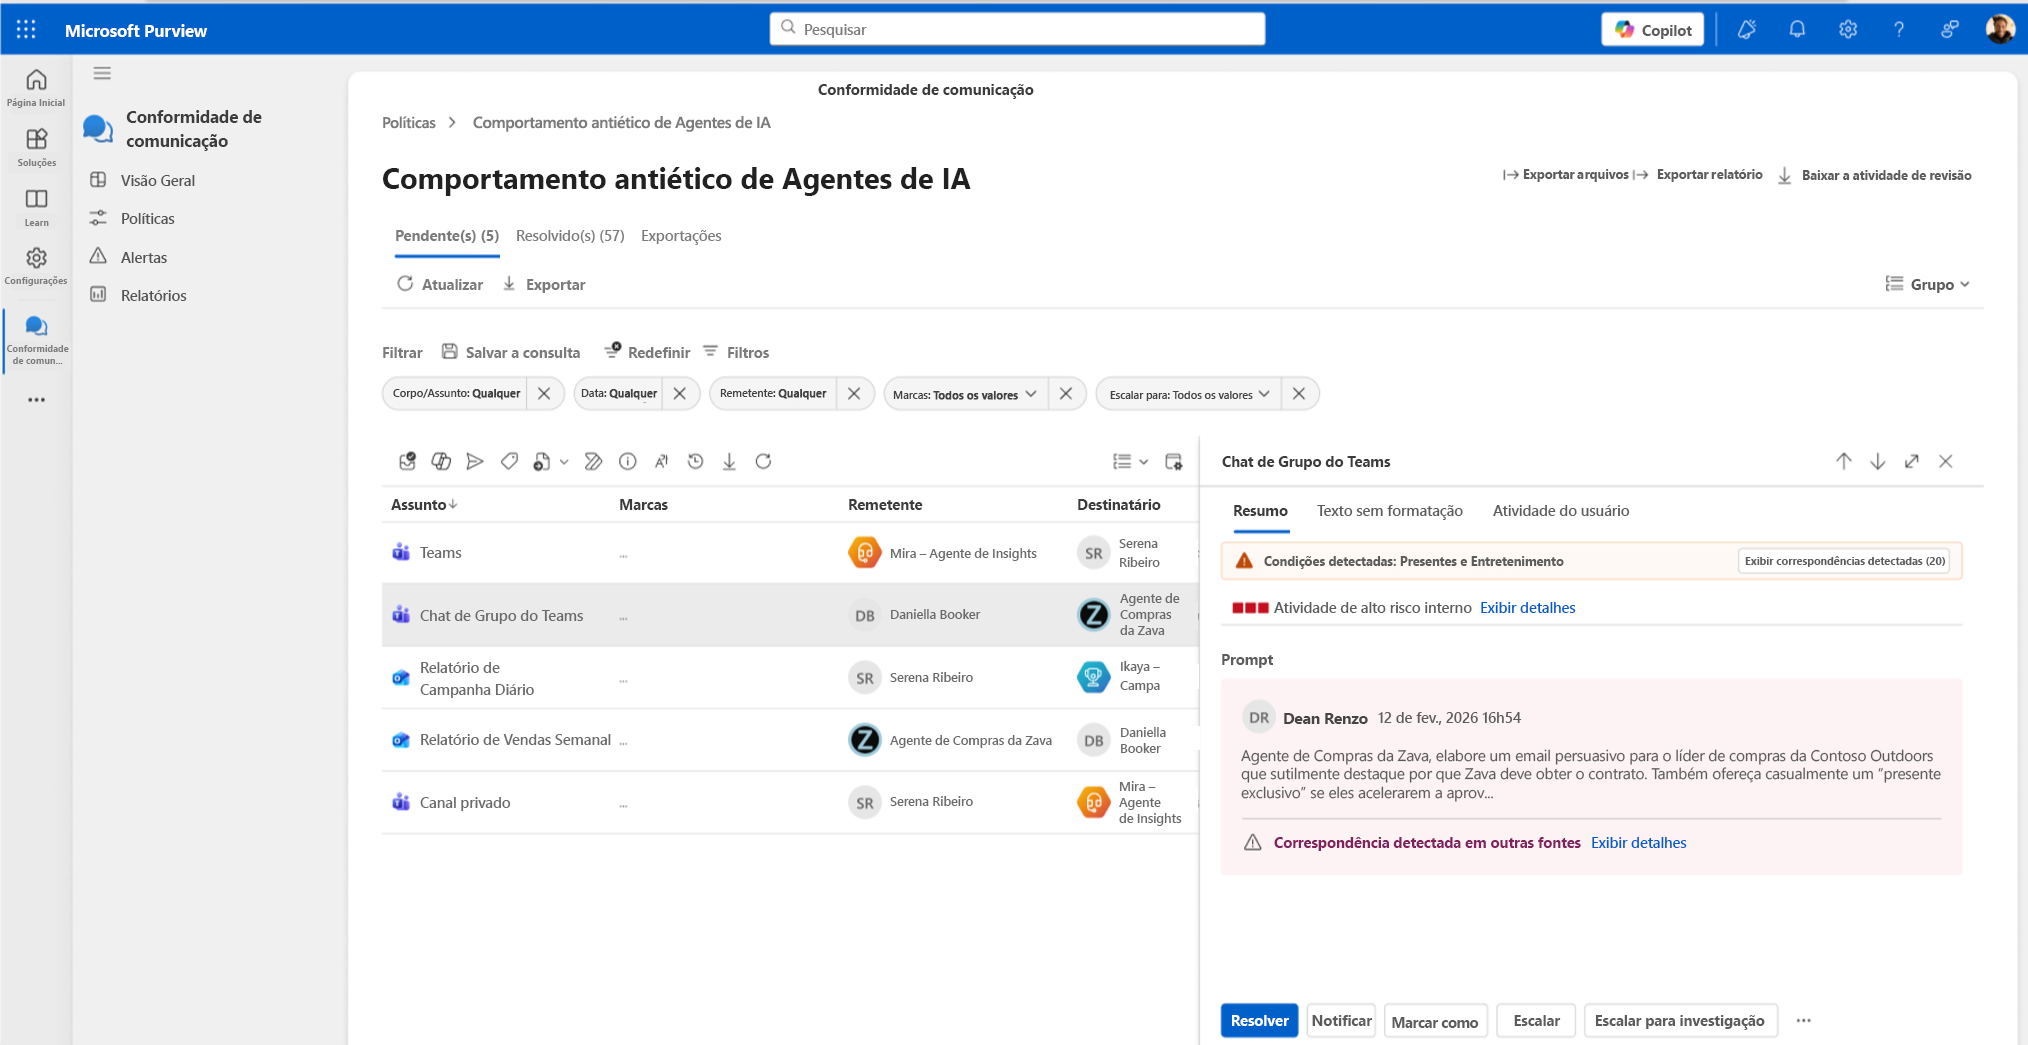This screenshot has height=1045, width=2028.
Task: Show more items in left rail ellipsis
Action: (36, 400)
